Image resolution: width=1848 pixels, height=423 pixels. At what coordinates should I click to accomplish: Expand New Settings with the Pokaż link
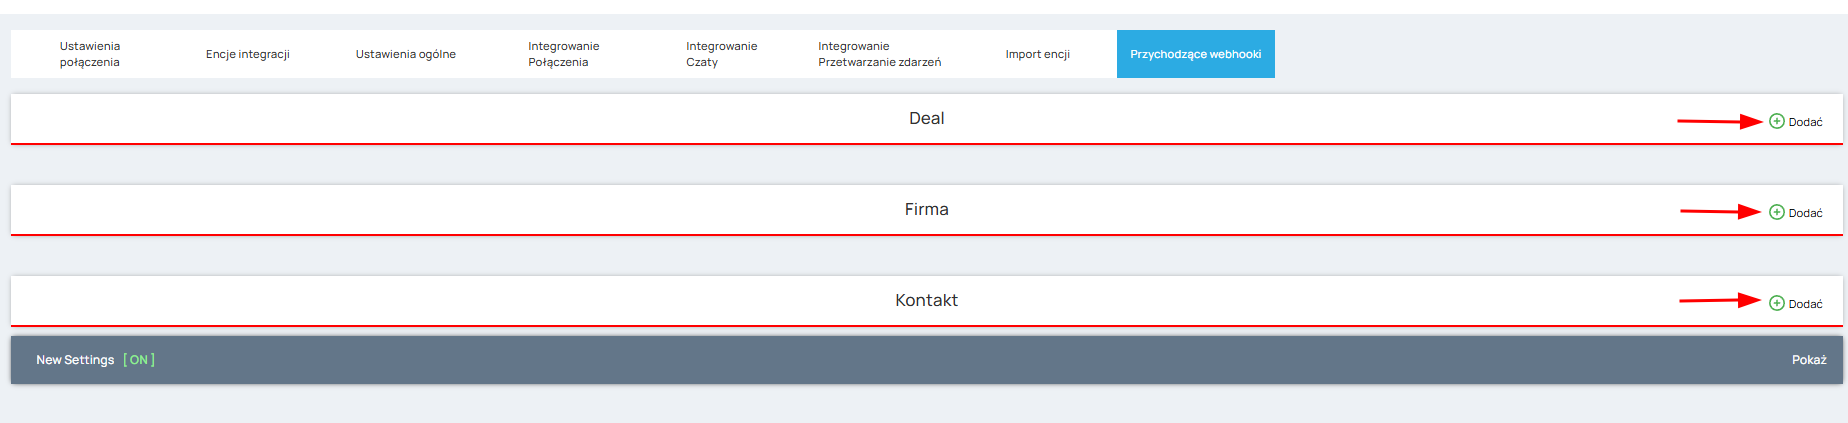(x=1809, y=360)
